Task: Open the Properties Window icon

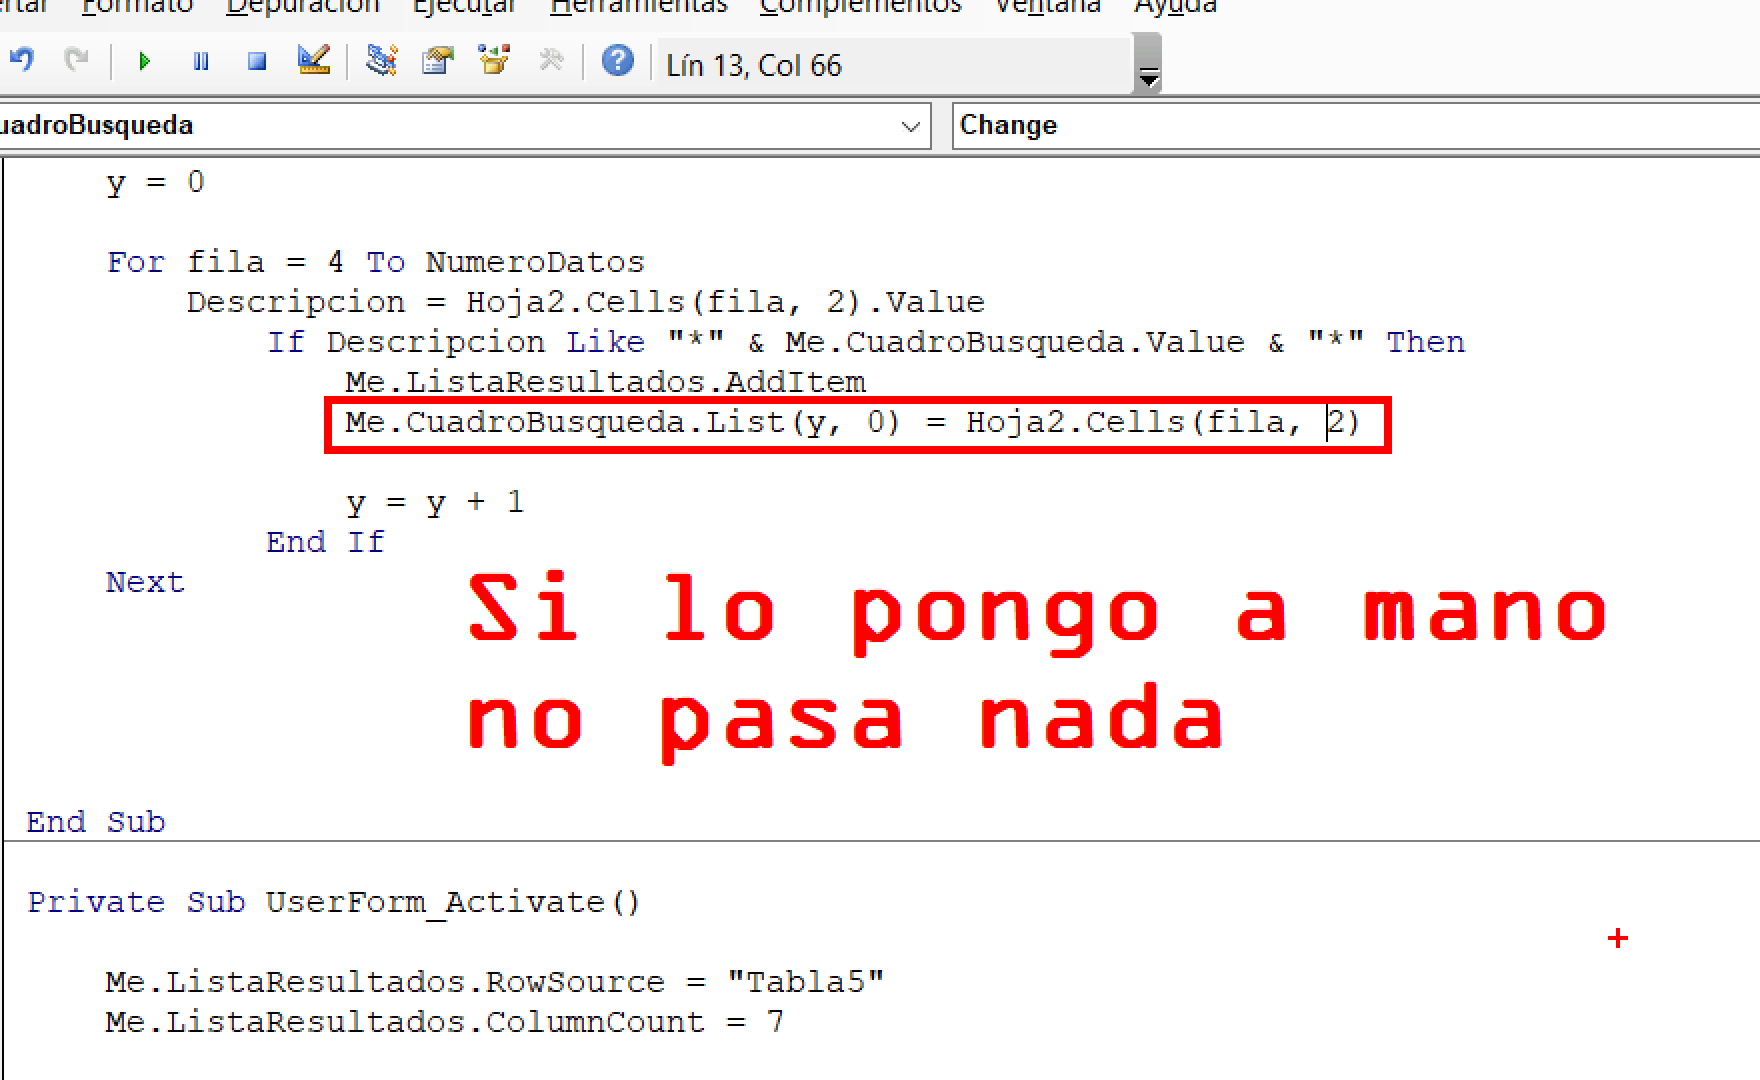Action: point(438,61)
